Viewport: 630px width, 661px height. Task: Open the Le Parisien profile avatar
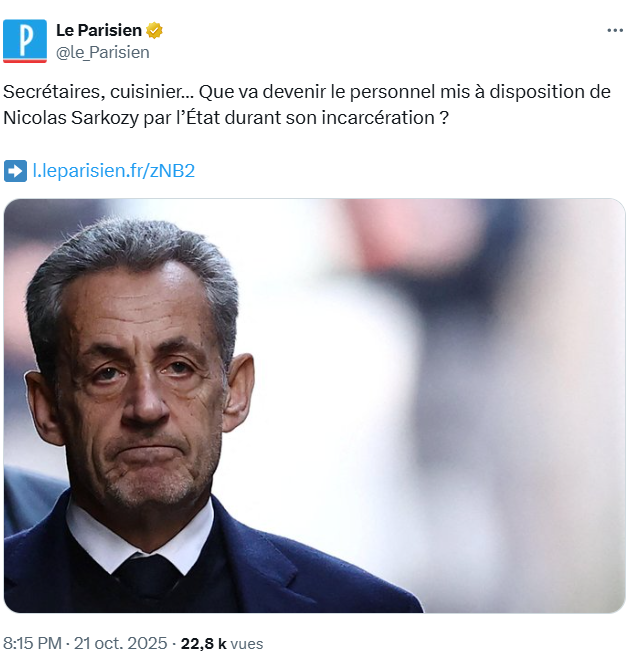pos(25,41)
